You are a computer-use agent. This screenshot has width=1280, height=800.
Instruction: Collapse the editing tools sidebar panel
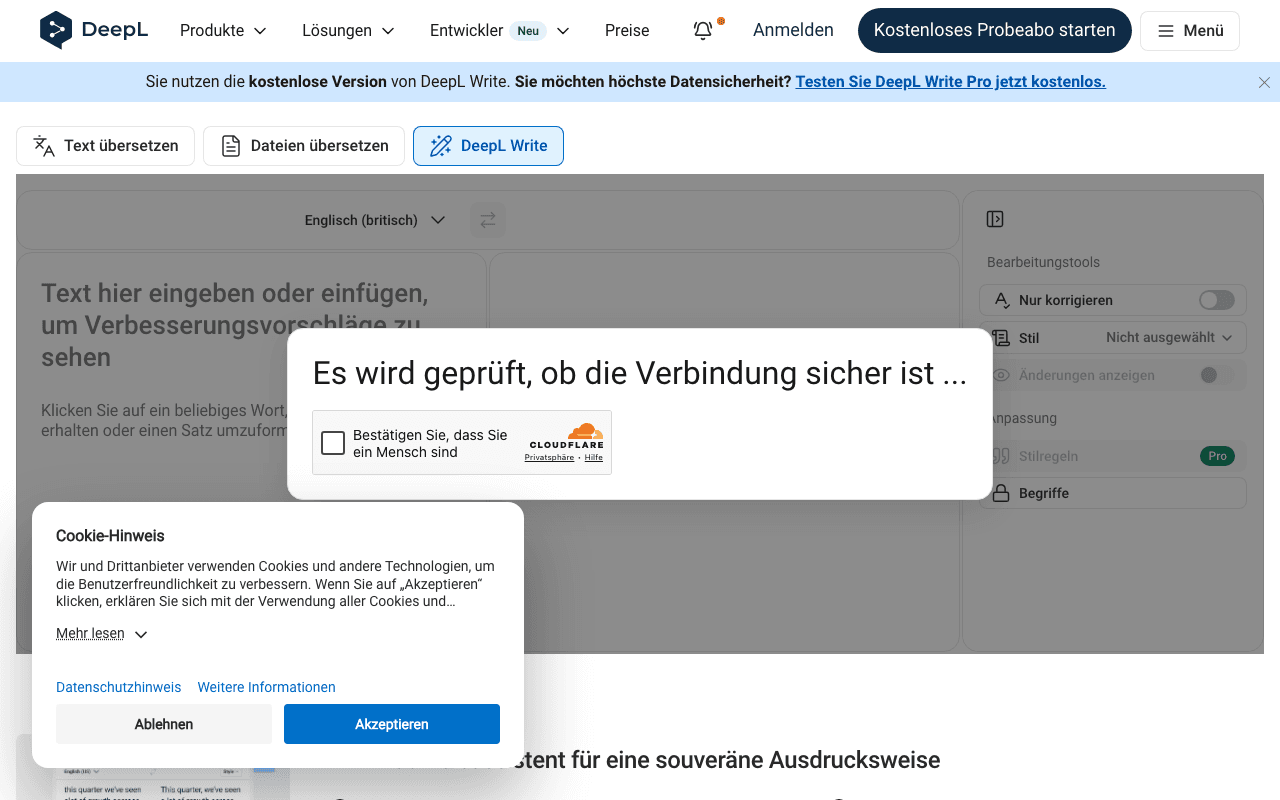pos(995,219)
